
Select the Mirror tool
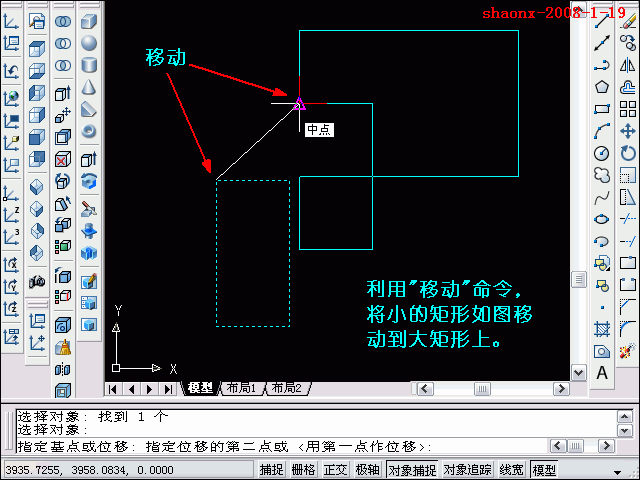(x=628, y=65)
